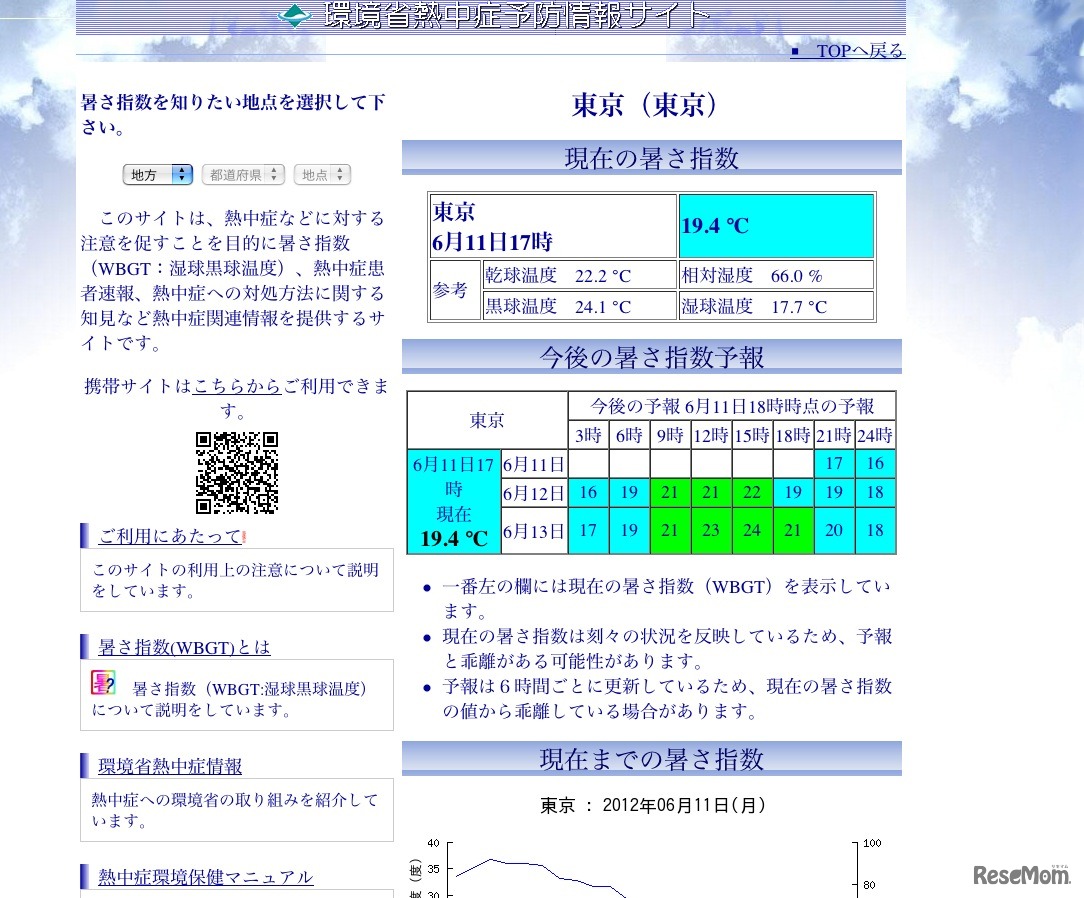Click the cyan 19.4 °C current WBGT cell
Image resolution: width=1084 pixels, height=898 pixels.
pyautogui.click(x=776, y=225)
